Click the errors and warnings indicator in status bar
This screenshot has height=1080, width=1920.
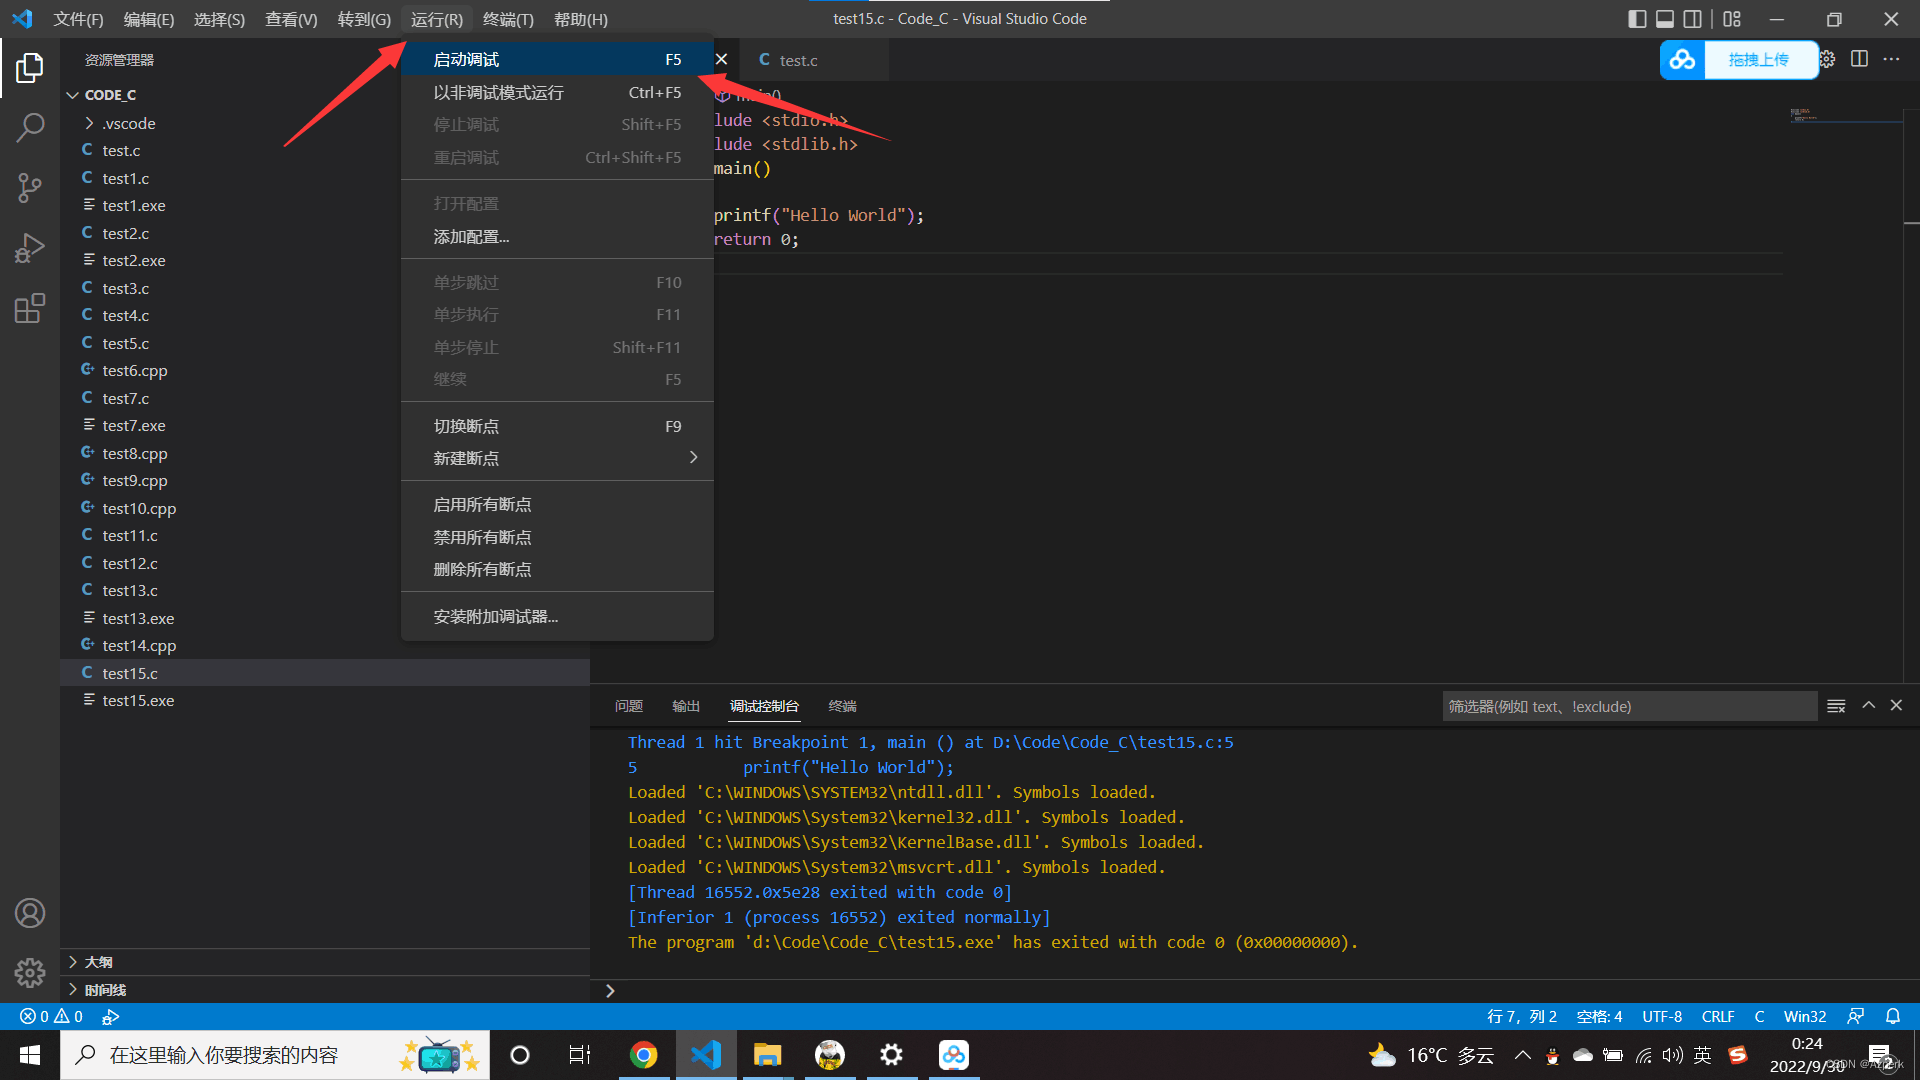coord(50,1016)
